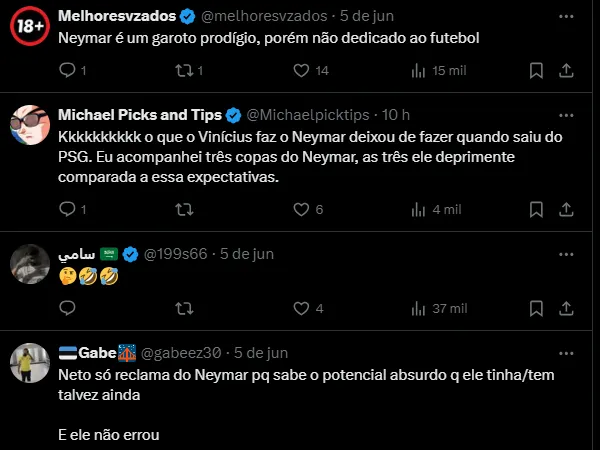Image resolution: width=600 pixels, height=450 pixels.
Task: Retweet the Michael Picks and Tips post
Action: pos(184,209)
